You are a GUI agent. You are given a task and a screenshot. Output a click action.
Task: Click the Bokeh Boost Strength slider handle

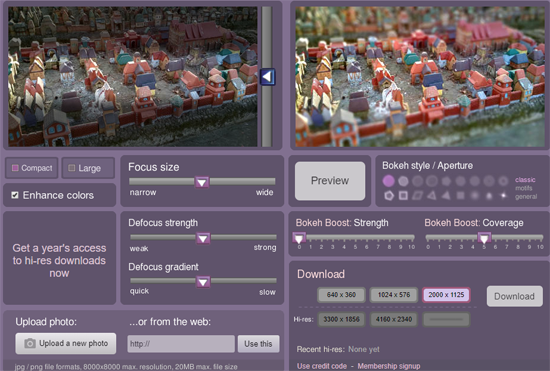pos(299,238)
